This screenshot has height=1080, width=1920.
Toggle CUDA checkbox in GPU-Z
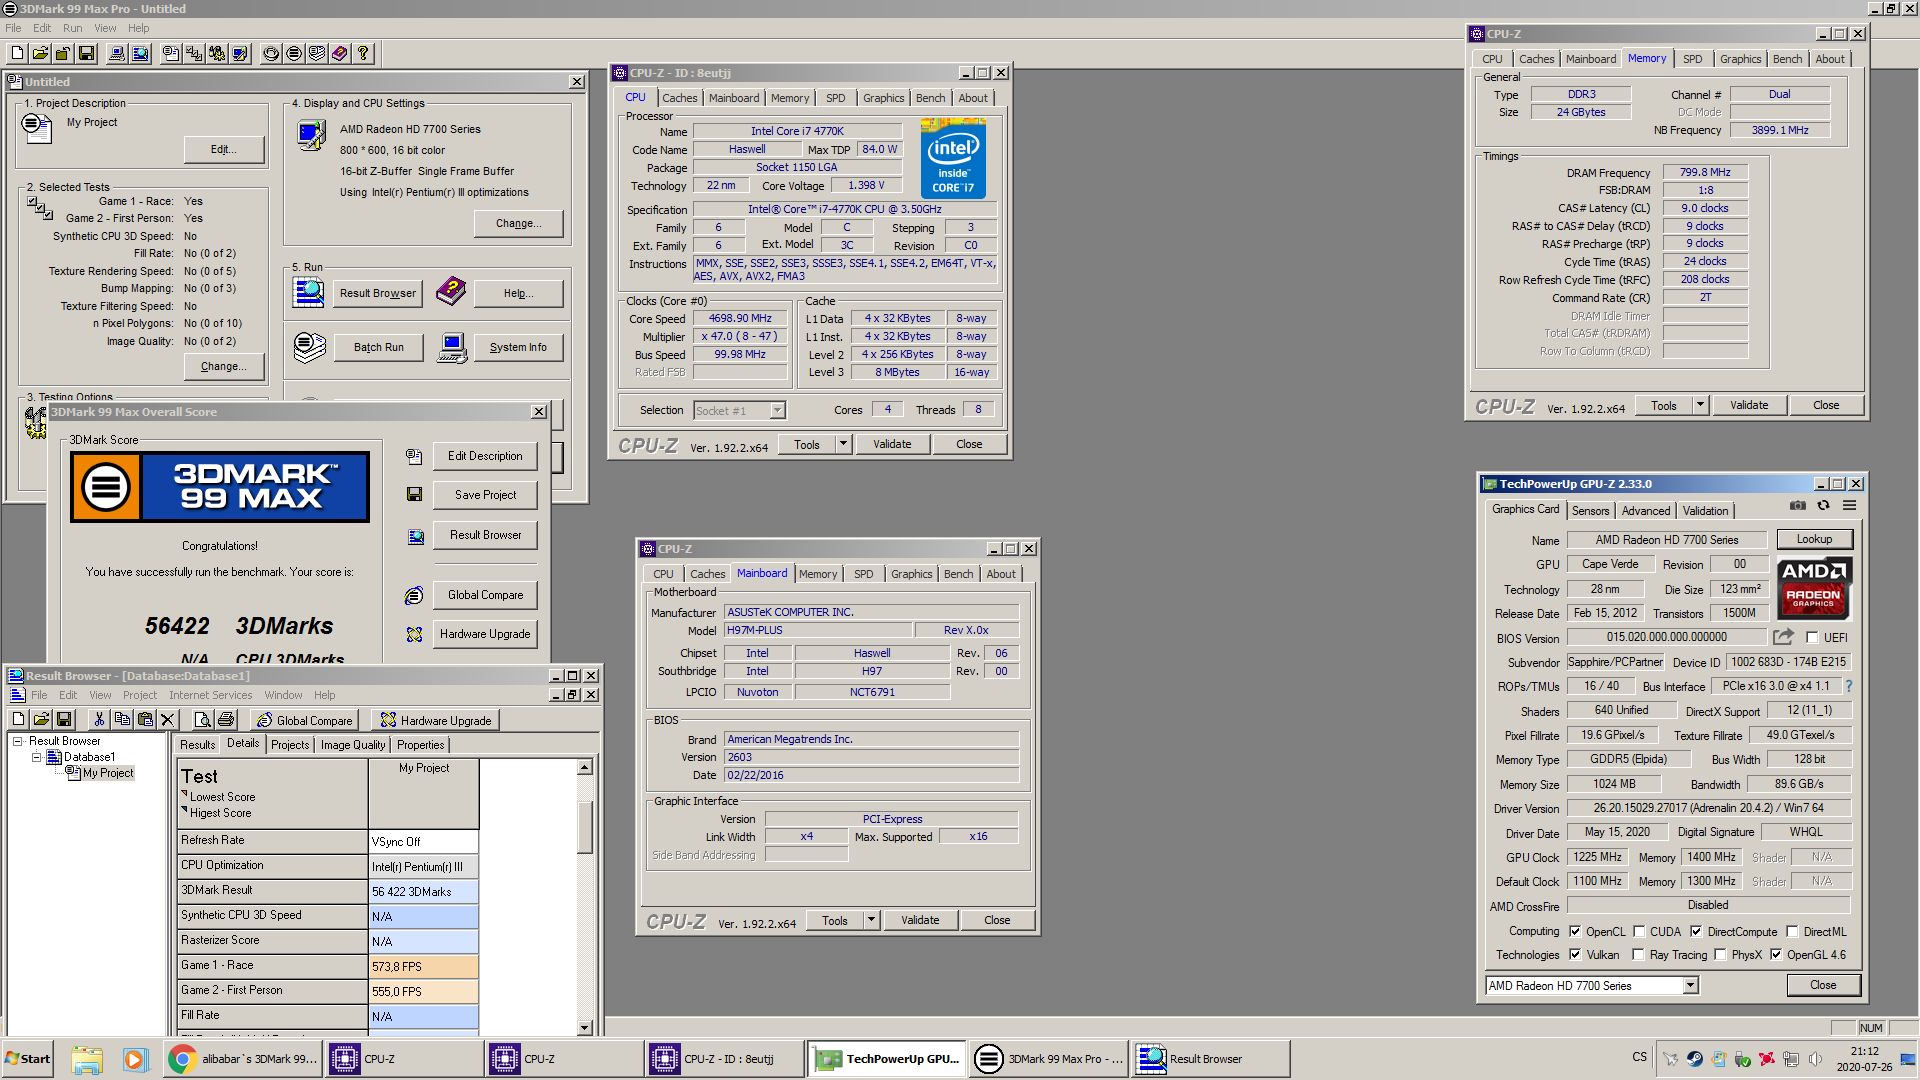pos(1639,931)
